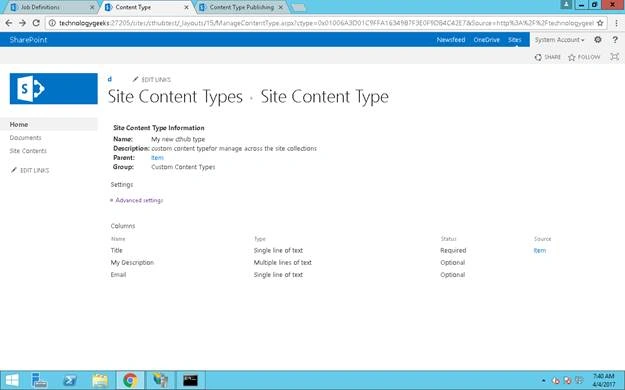Open a new browser tab
This screenshot has width=625, height=390.
pyautogui.click(x=298, y=7)
